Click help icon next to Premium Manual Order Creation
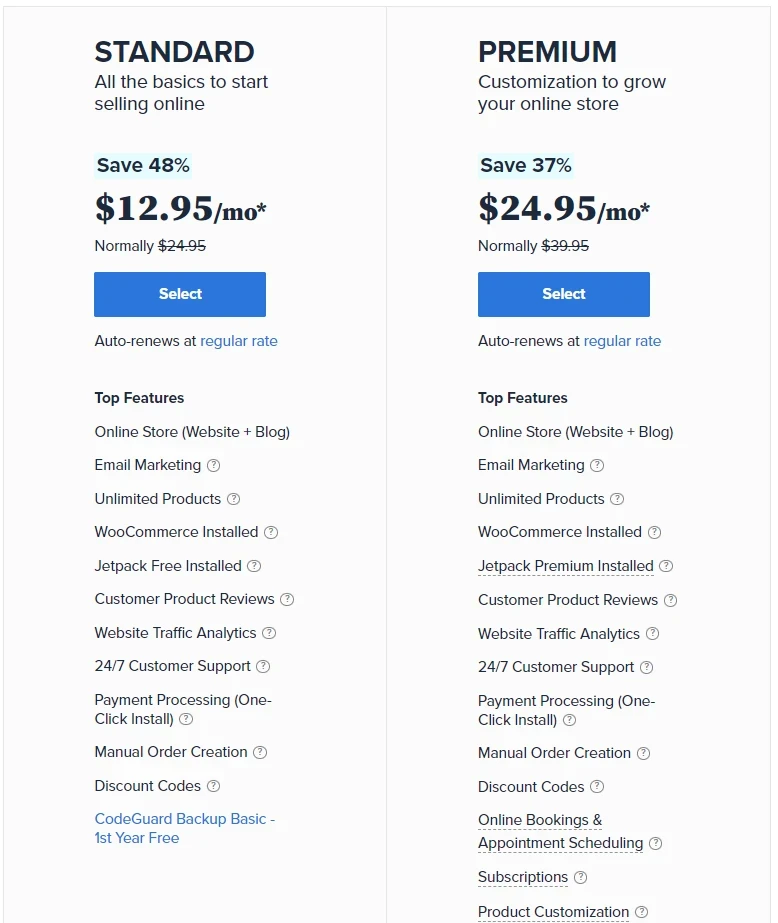 643,753
